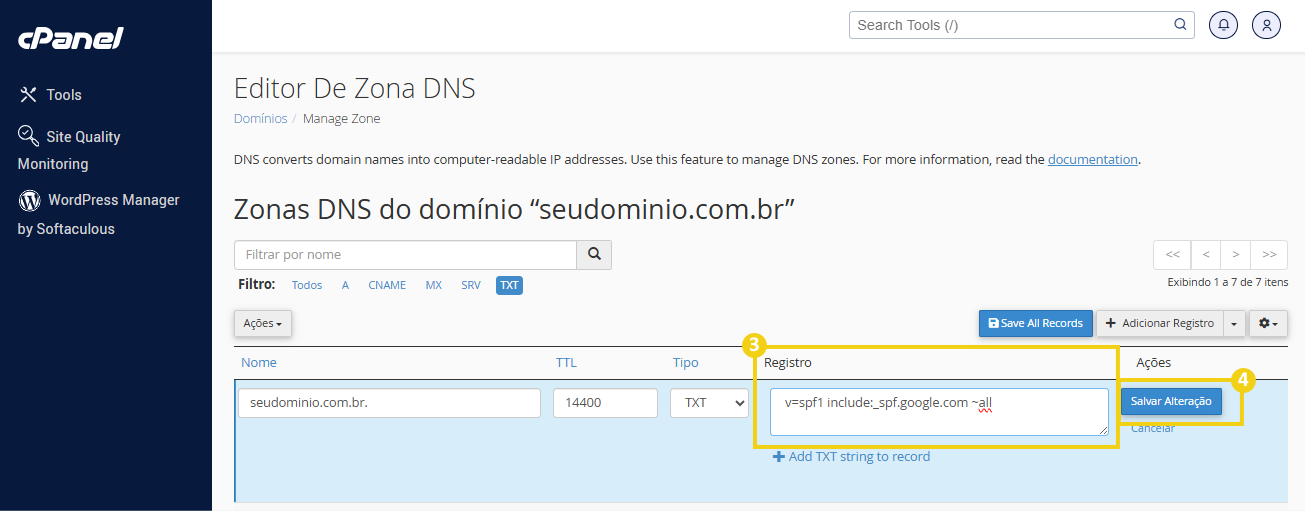Click the magnifier search button beside name filter
1305x511 pixels.
594,255
